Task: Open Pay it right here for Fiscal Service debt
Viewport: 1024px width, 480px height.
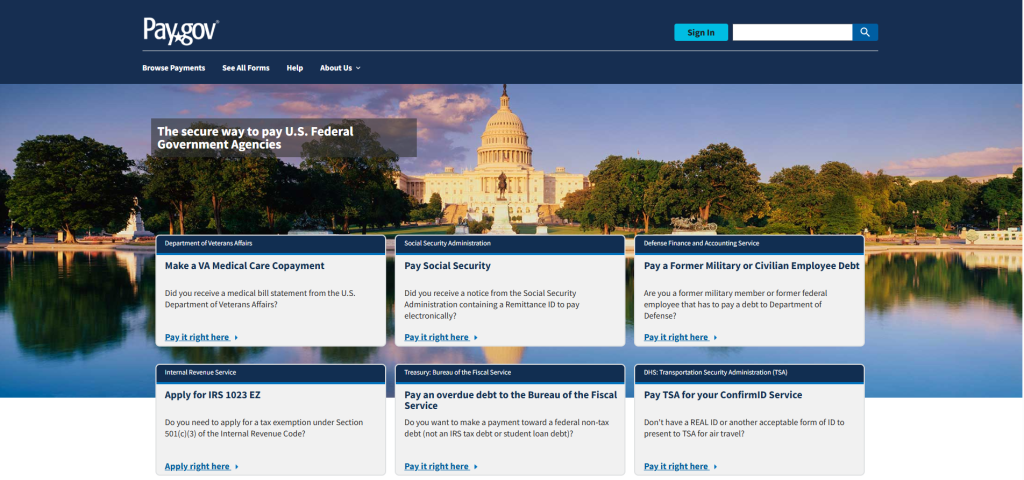Action: point(437,466)
